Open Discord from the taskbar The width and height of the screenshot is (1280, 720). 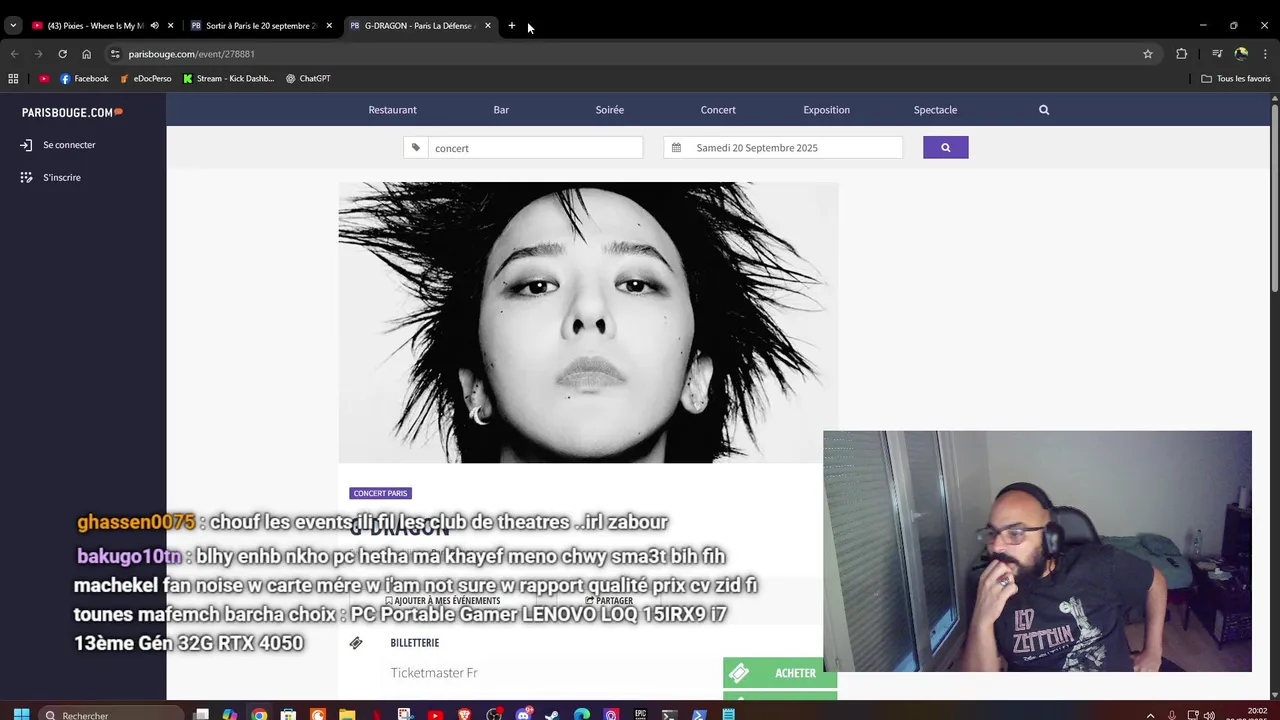(x=523, y=715)
